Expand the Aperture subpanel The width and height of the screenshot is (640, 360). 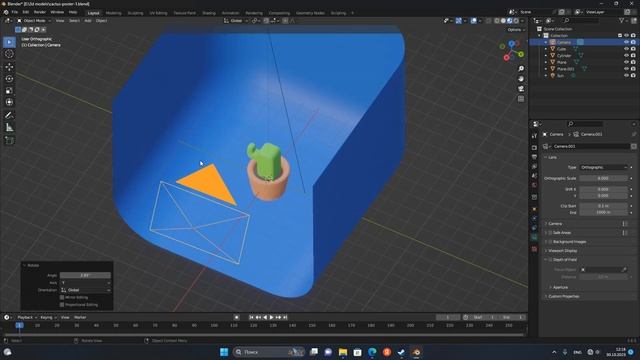pyautogui.click(x=559, y=287)
